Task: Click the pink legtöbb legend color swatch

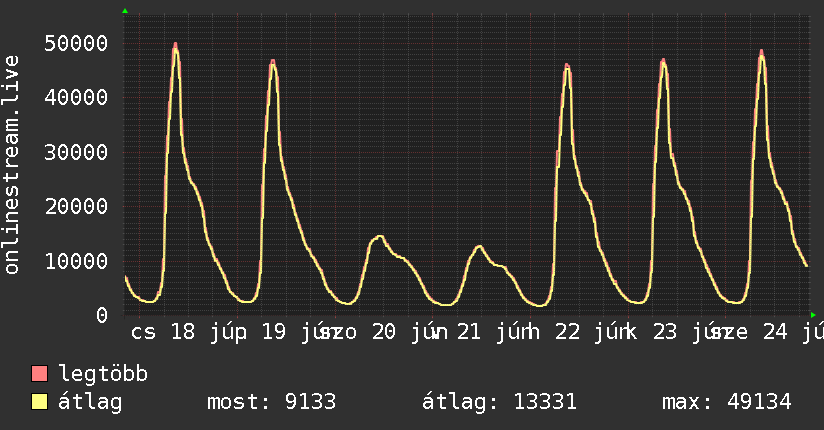Action: (39, 373)
